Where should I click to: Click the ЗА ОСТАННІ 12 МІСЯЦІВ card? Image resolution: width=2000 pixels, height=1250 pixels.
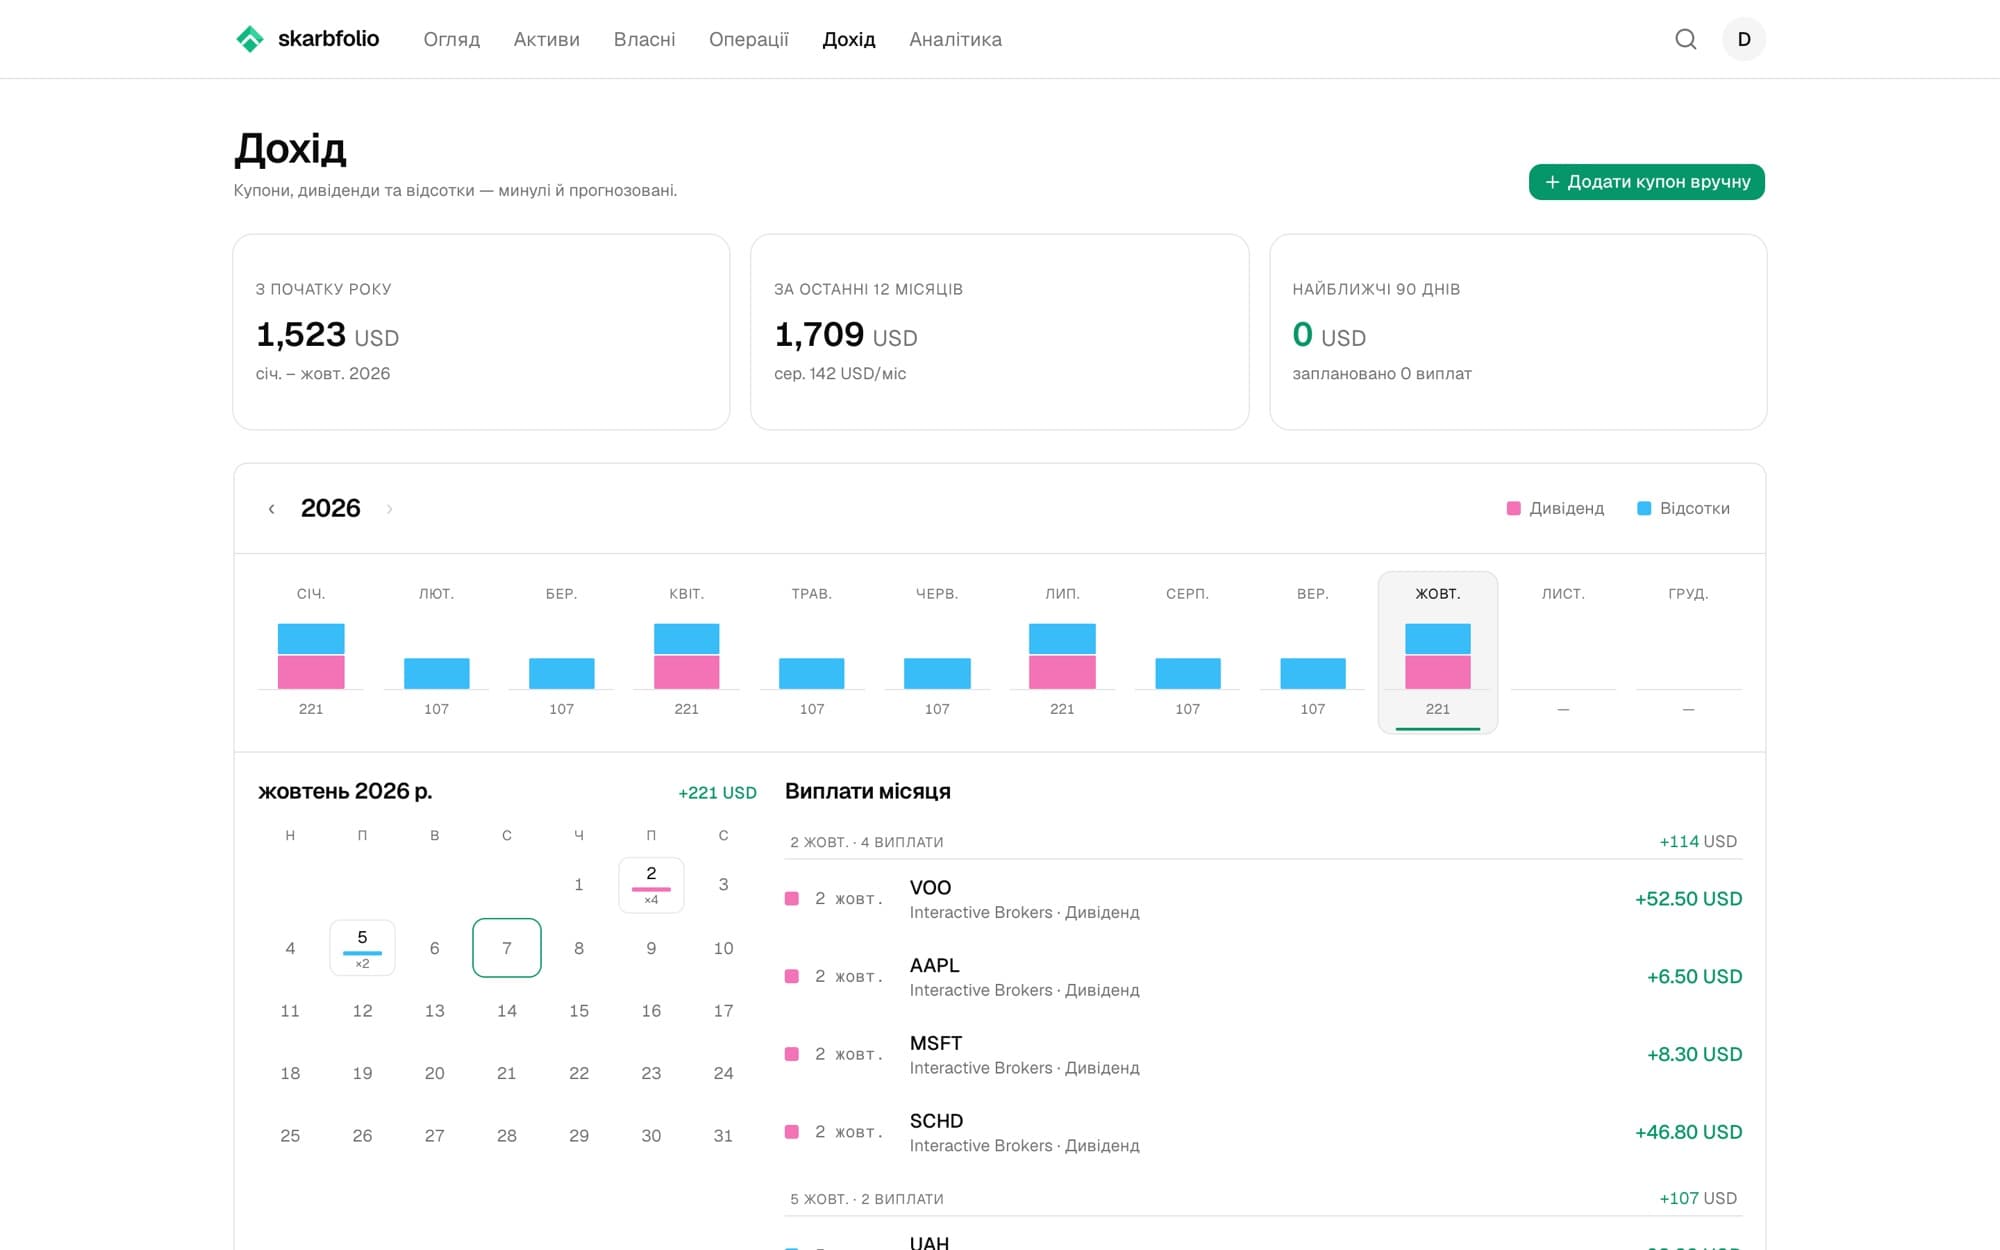pos(999,332)
